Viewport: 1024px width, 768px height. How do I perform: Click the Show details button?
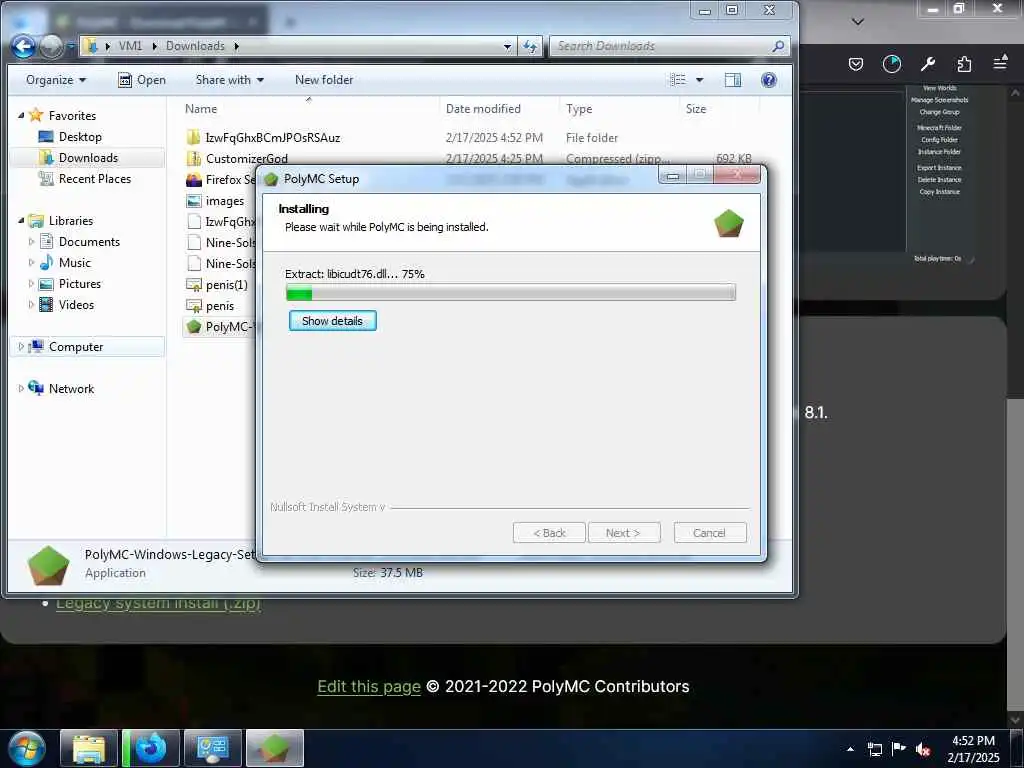332,321
